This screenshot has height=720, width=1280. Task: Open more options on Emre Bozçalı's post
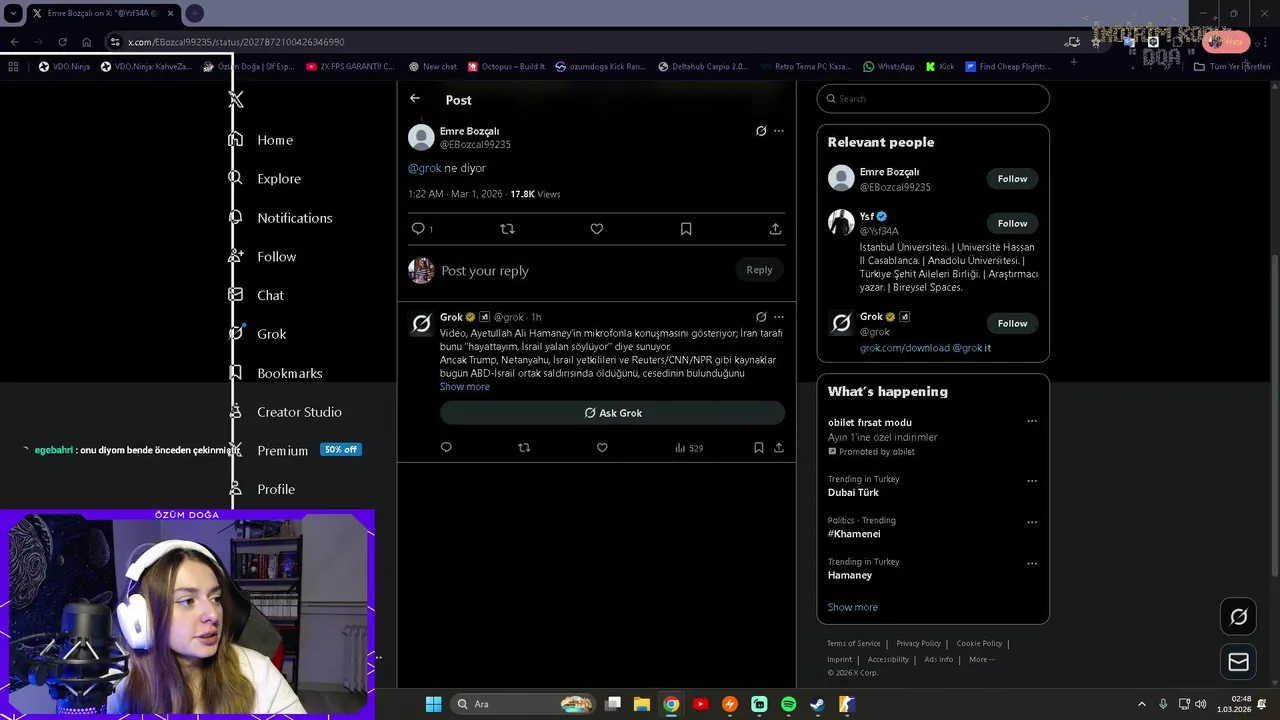click(779, 131)
